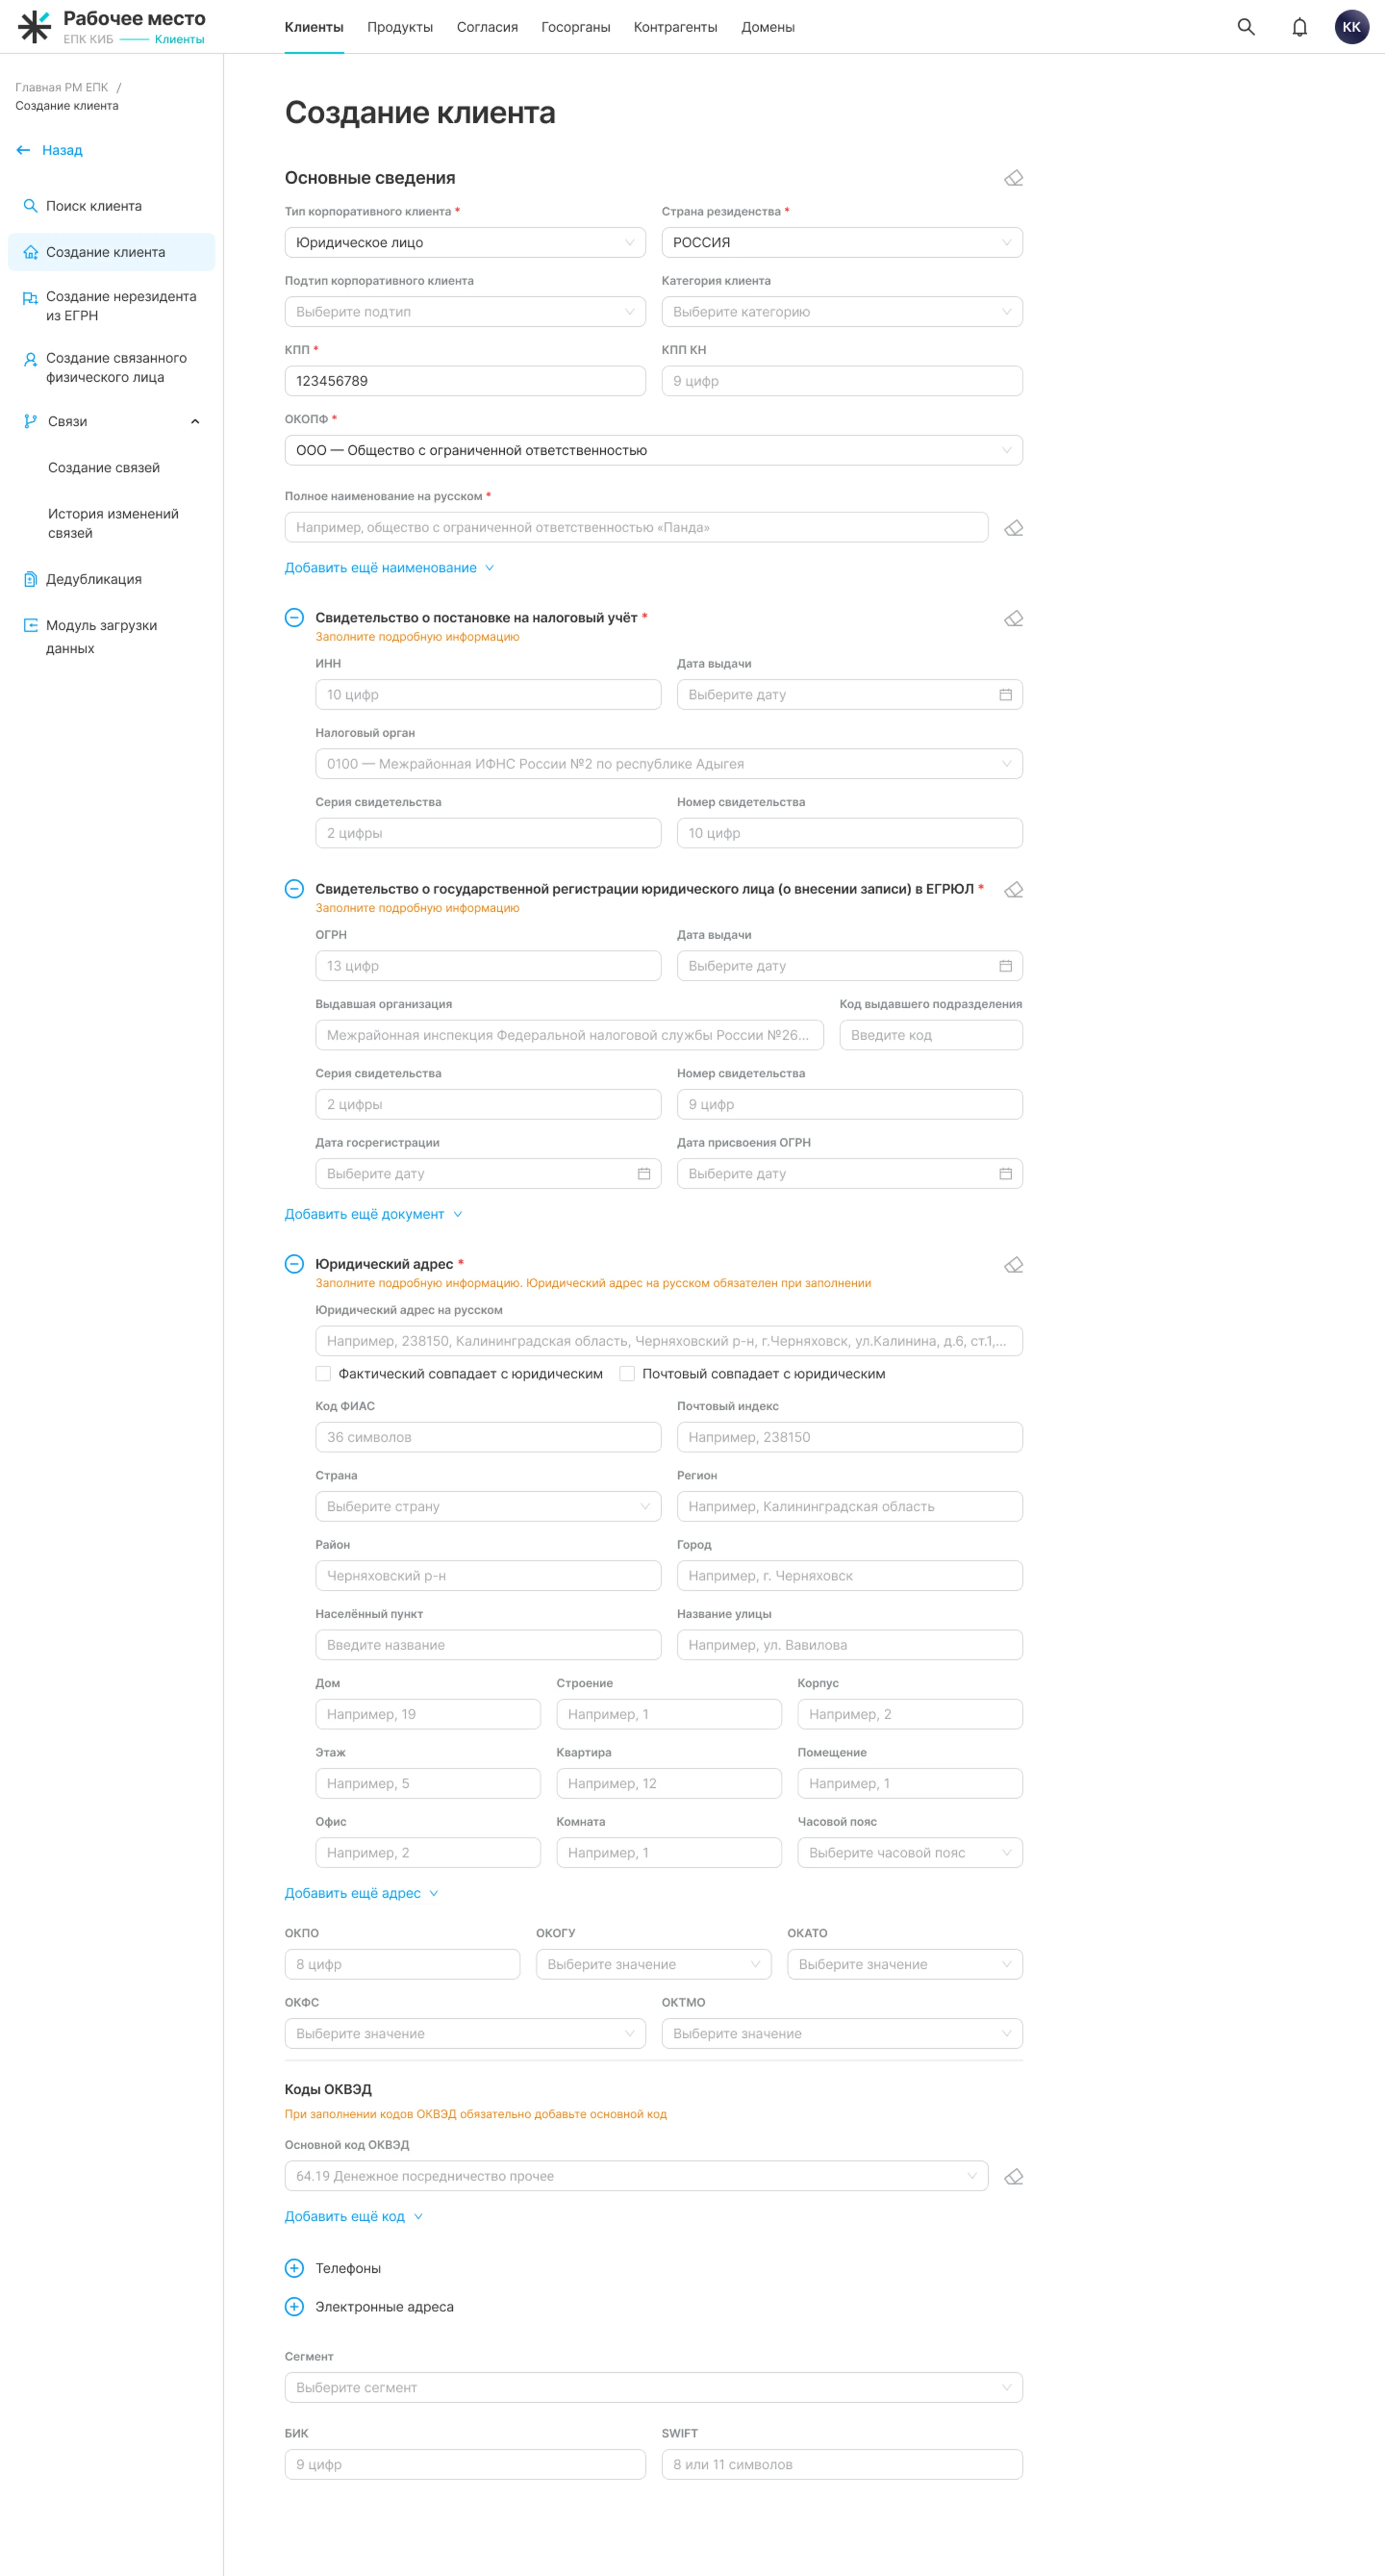Check Почтовый совпадает с юридическим
Viewport: 1385px width, 2576px height.
pos(627,1374)
